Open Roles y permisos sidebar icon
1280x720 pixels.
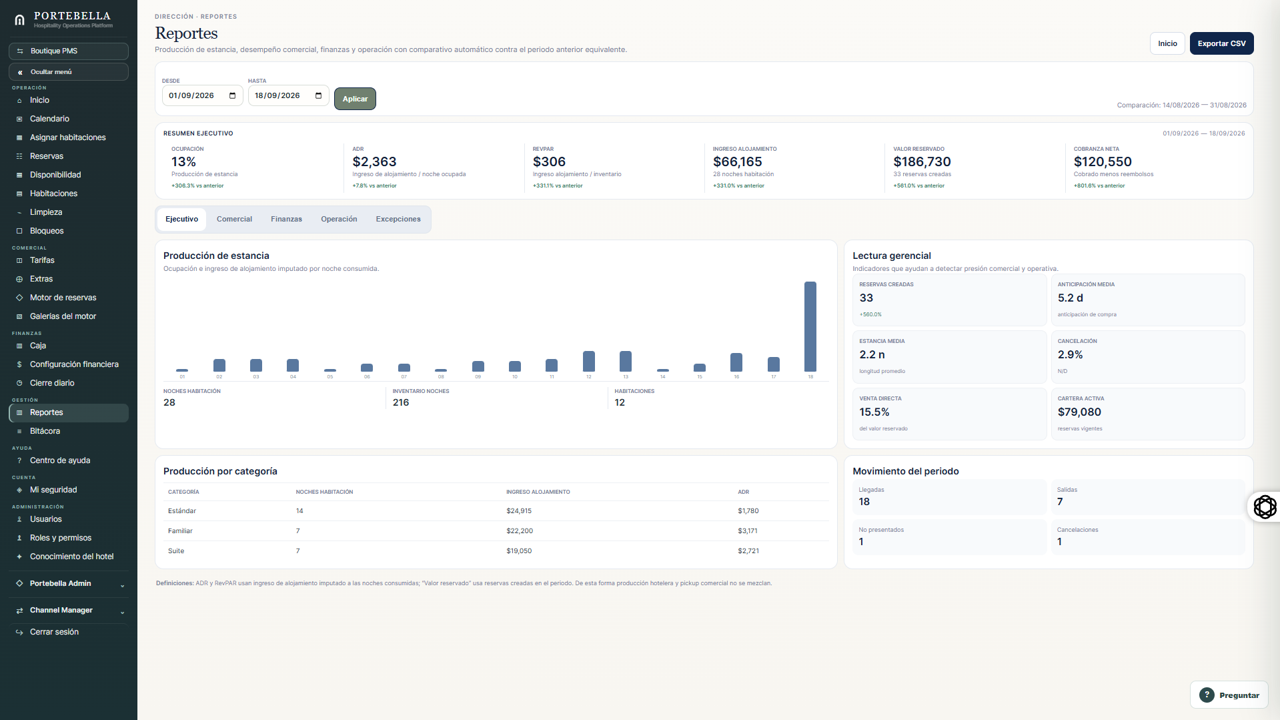pos(19,538)
